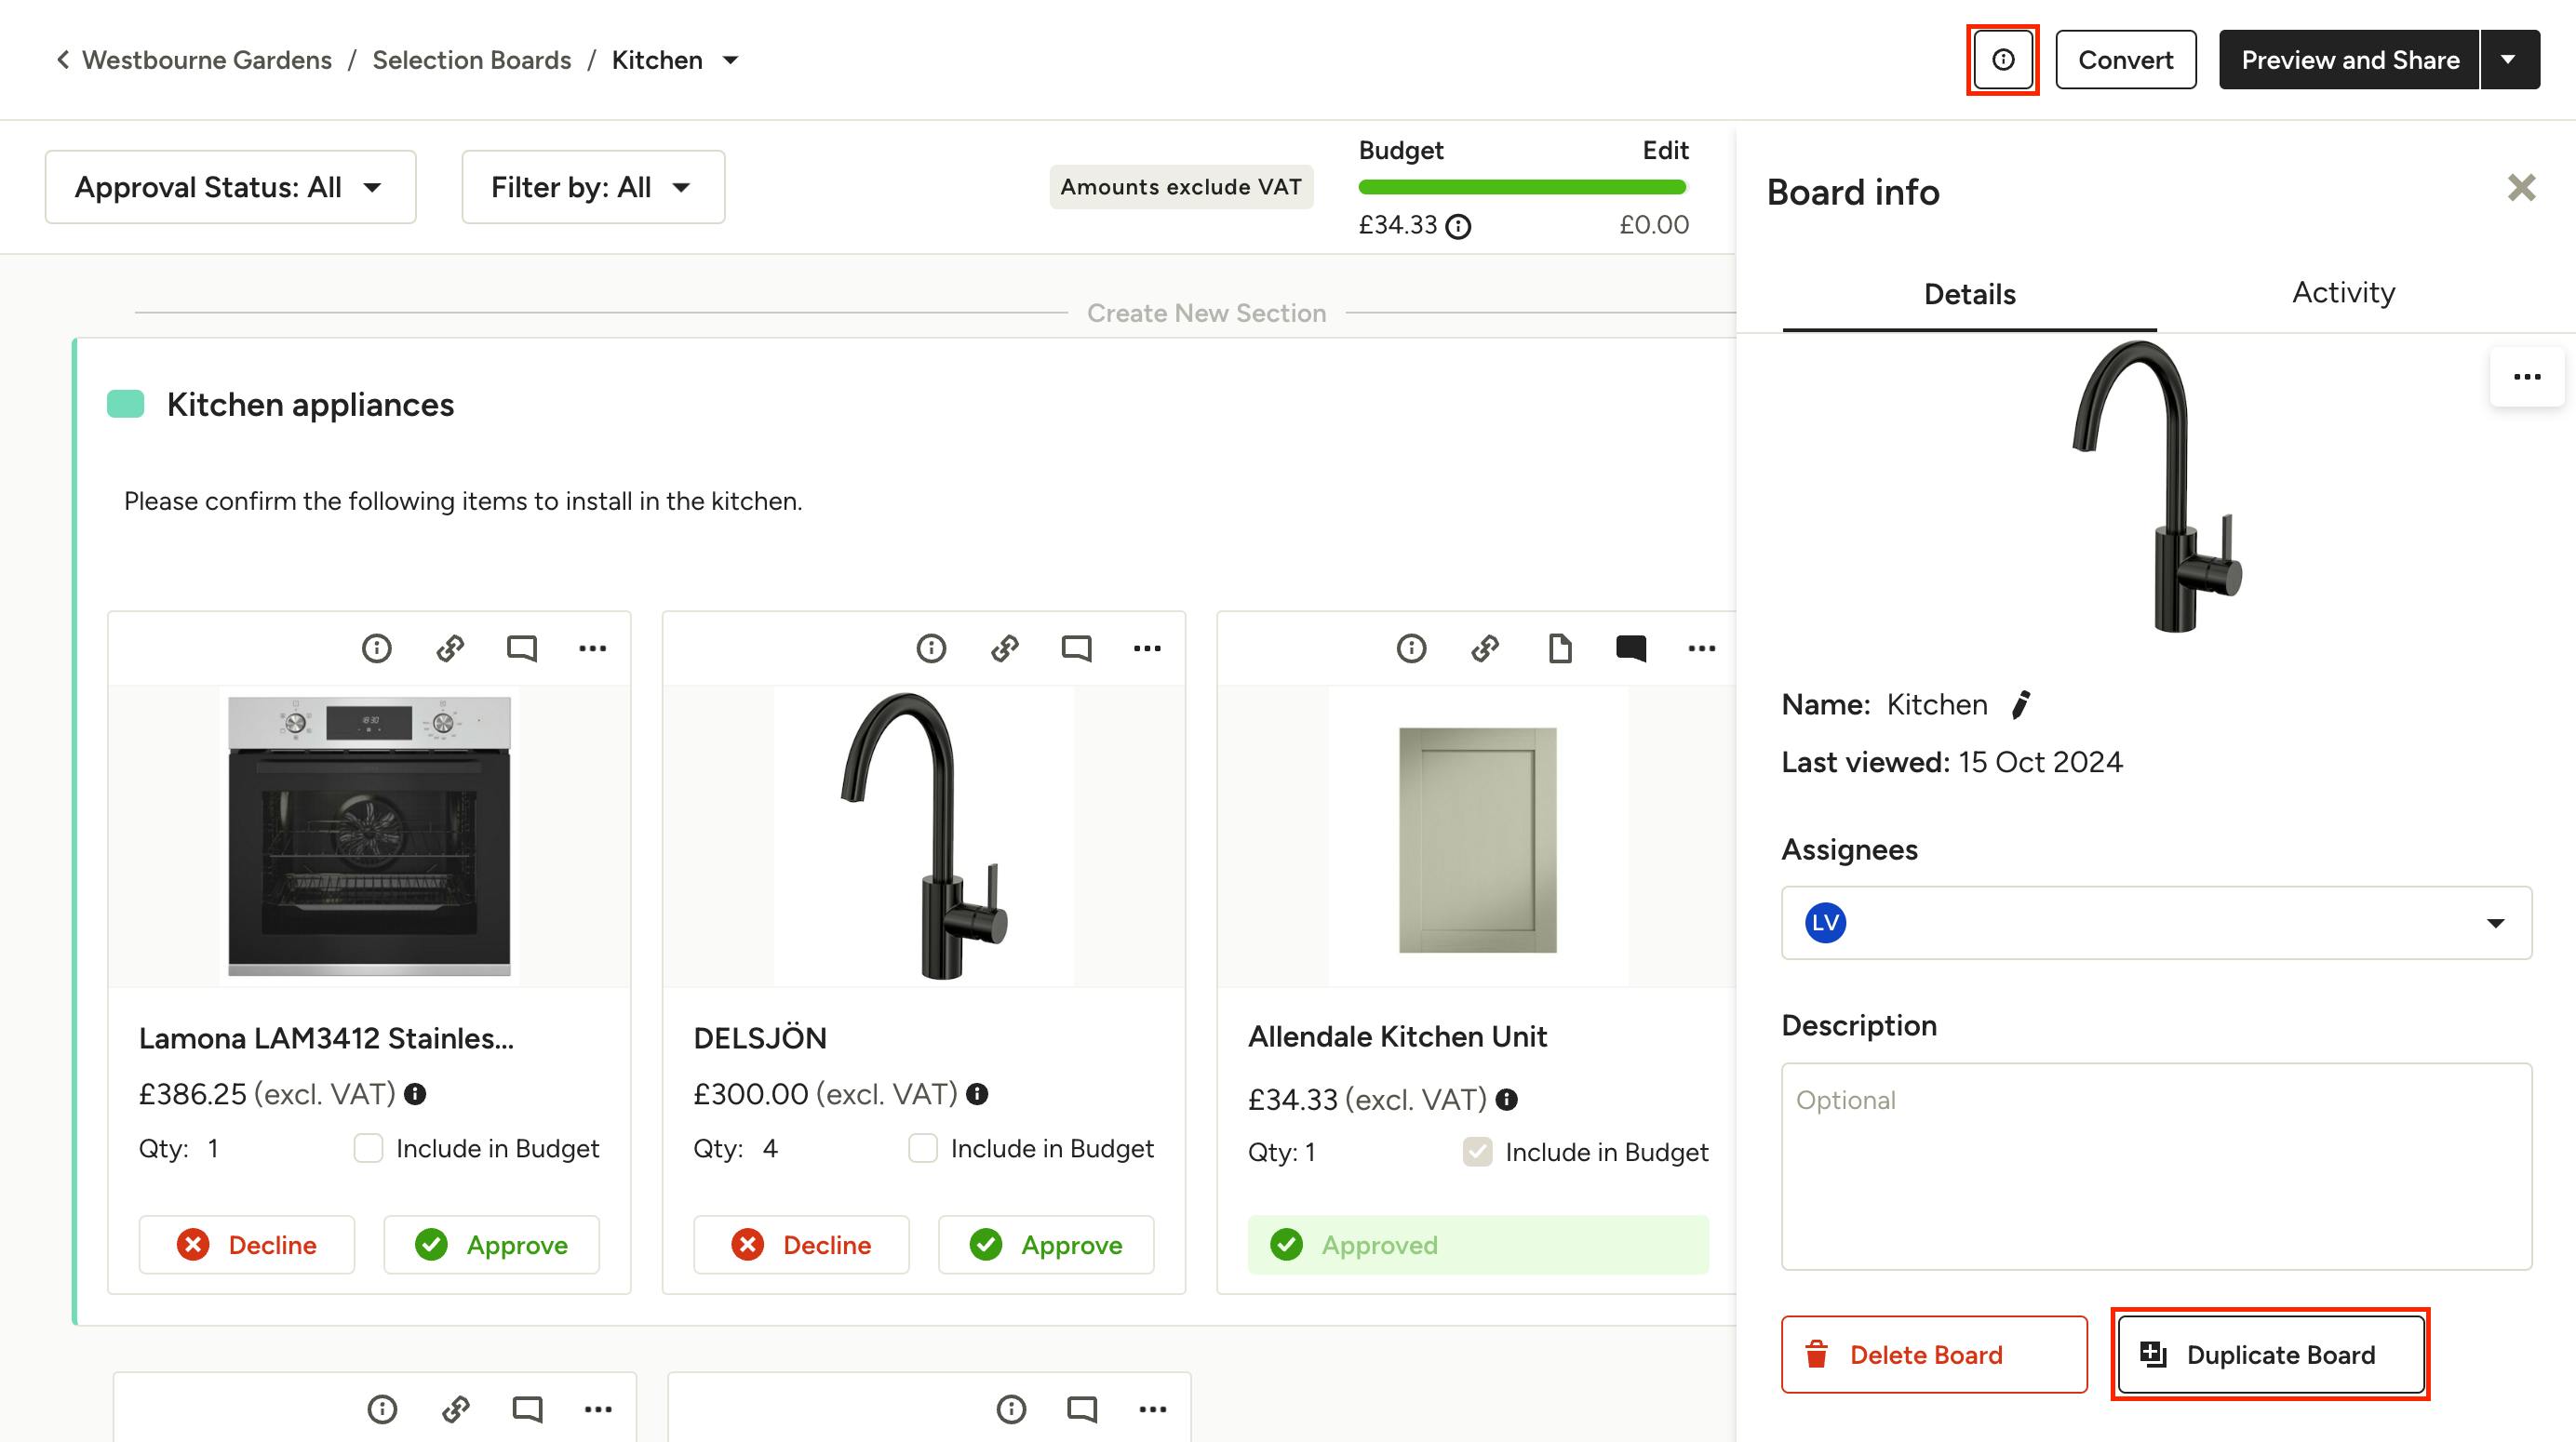The width and height of the screenshot is (2576, 1442).
Task: Select the Details tab
Action: pos(1969,294)
